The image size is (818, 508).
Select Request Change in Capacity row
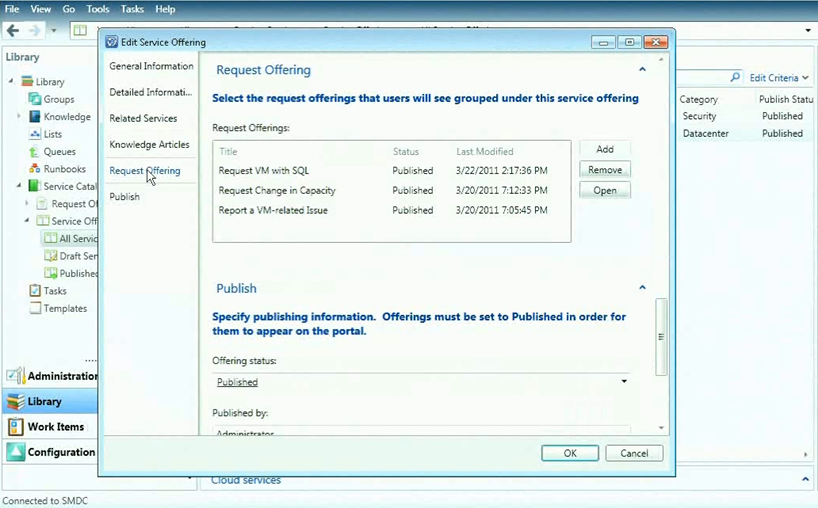point(277,190)
